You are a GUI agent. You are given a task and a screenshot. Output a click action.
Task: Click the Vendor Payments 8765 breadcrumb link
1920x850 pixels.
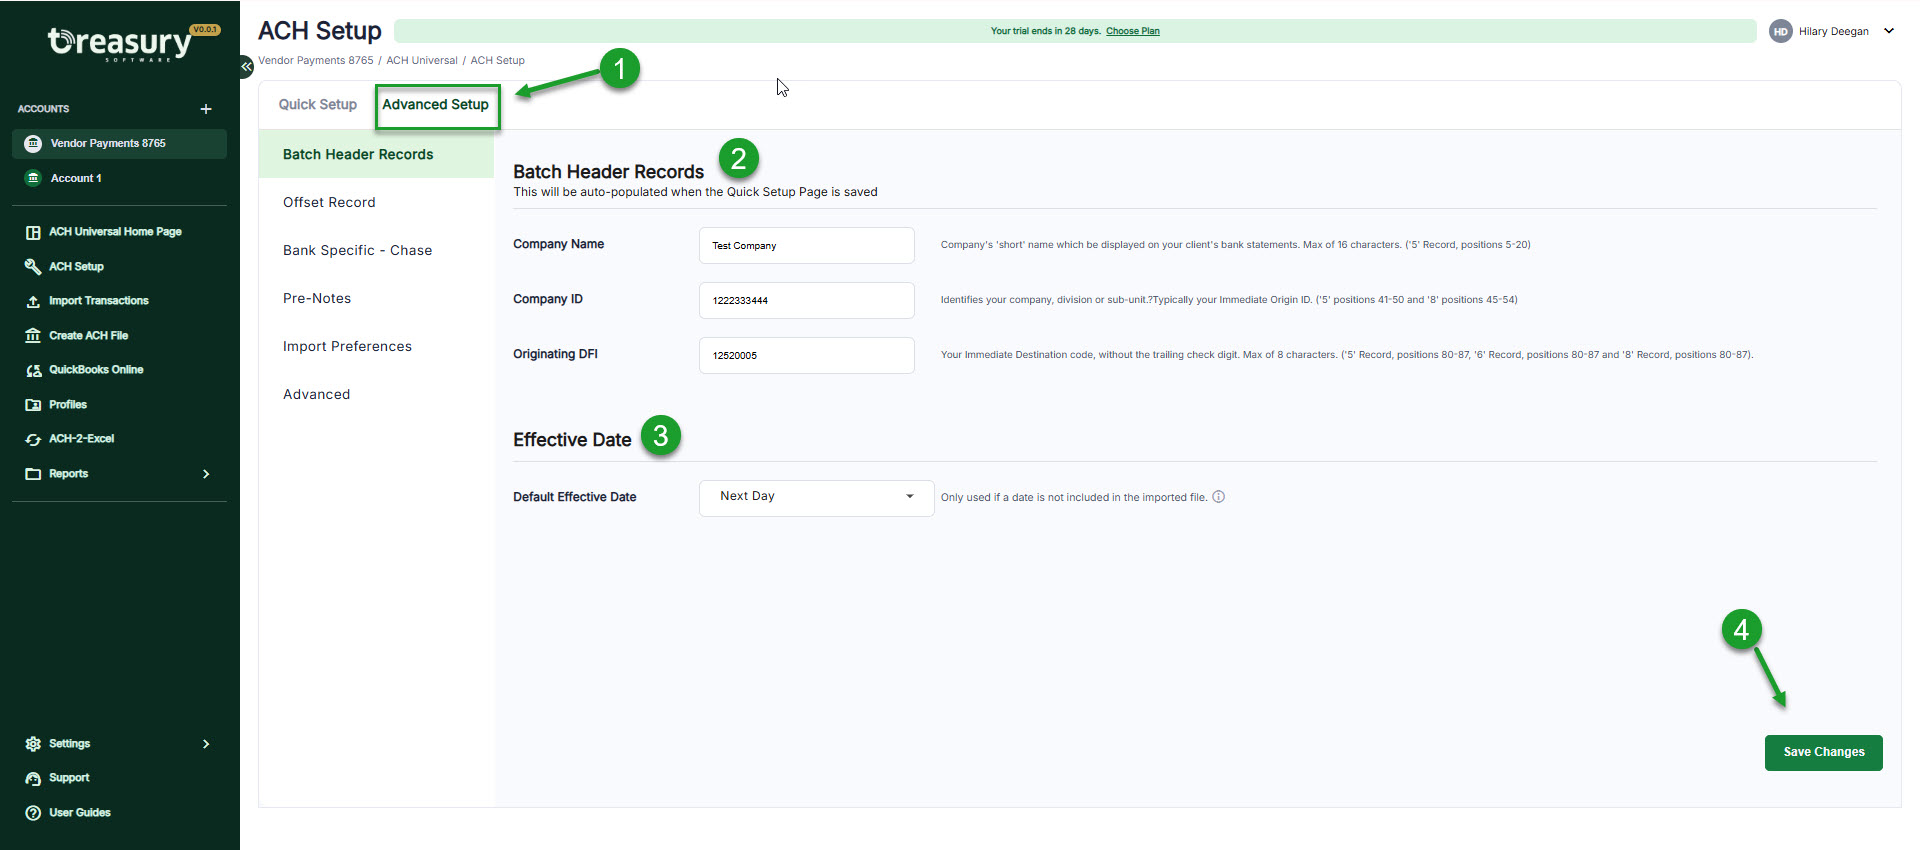point(316,61)
